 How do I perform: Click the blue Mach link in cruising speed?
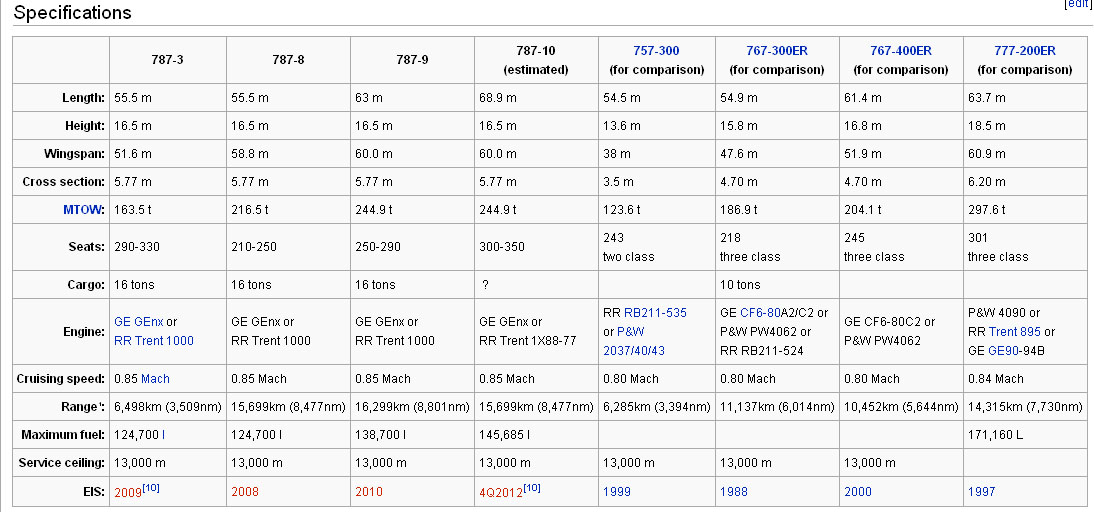(155, 379)
